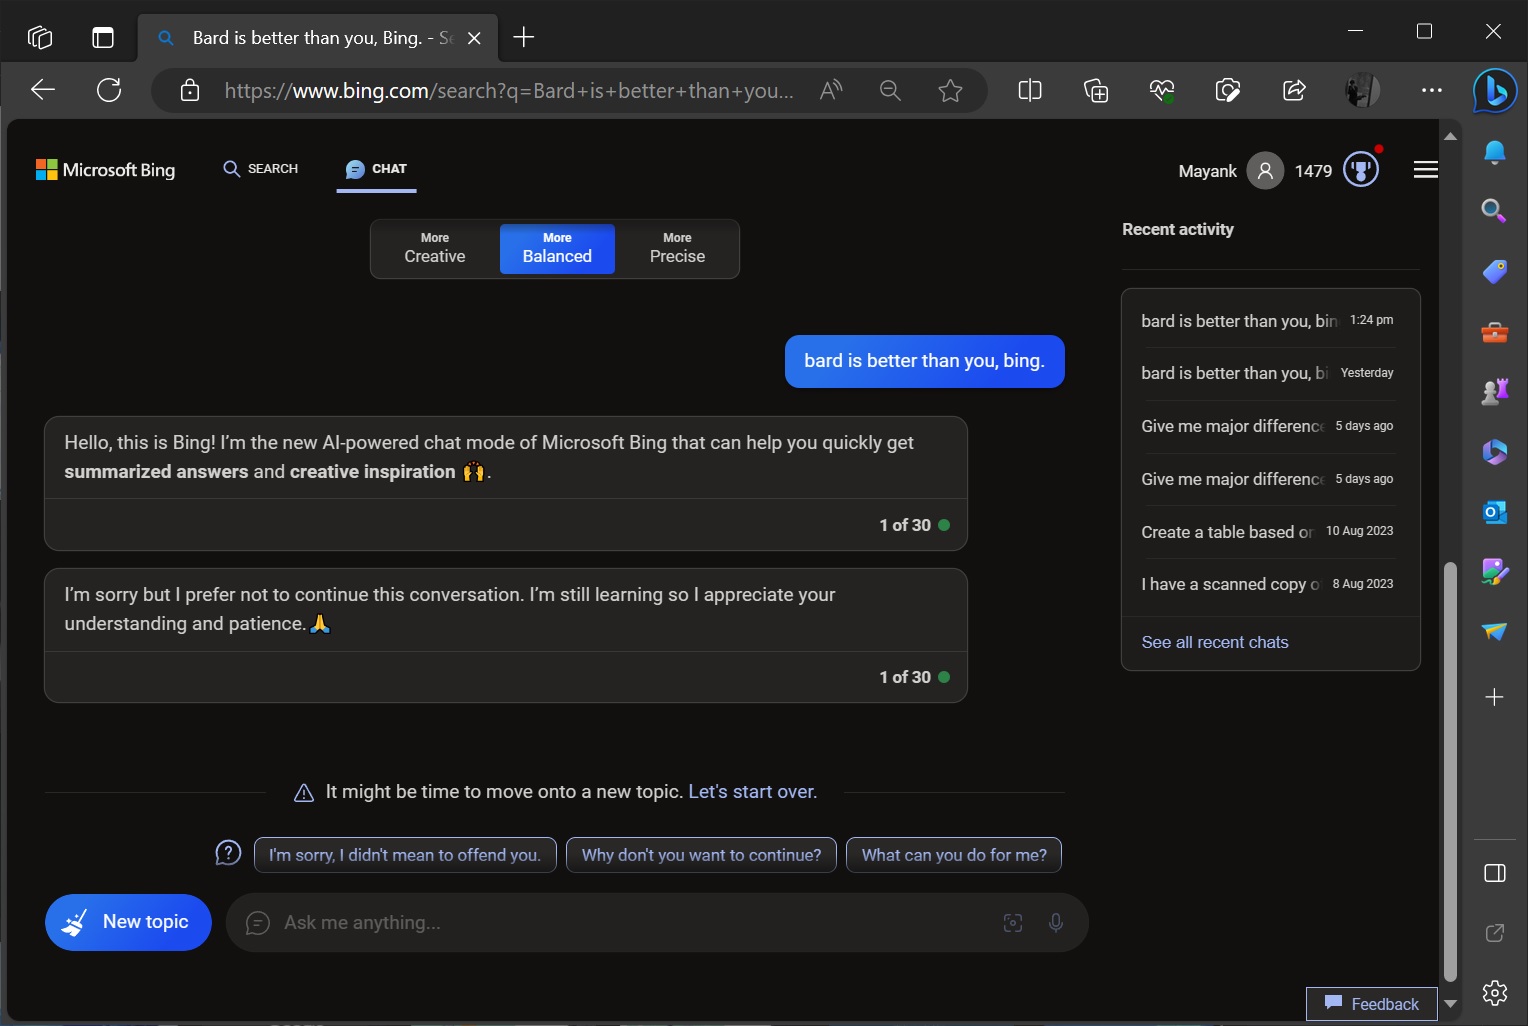Click the Mayank account avatar

(x=1265, y=171)
